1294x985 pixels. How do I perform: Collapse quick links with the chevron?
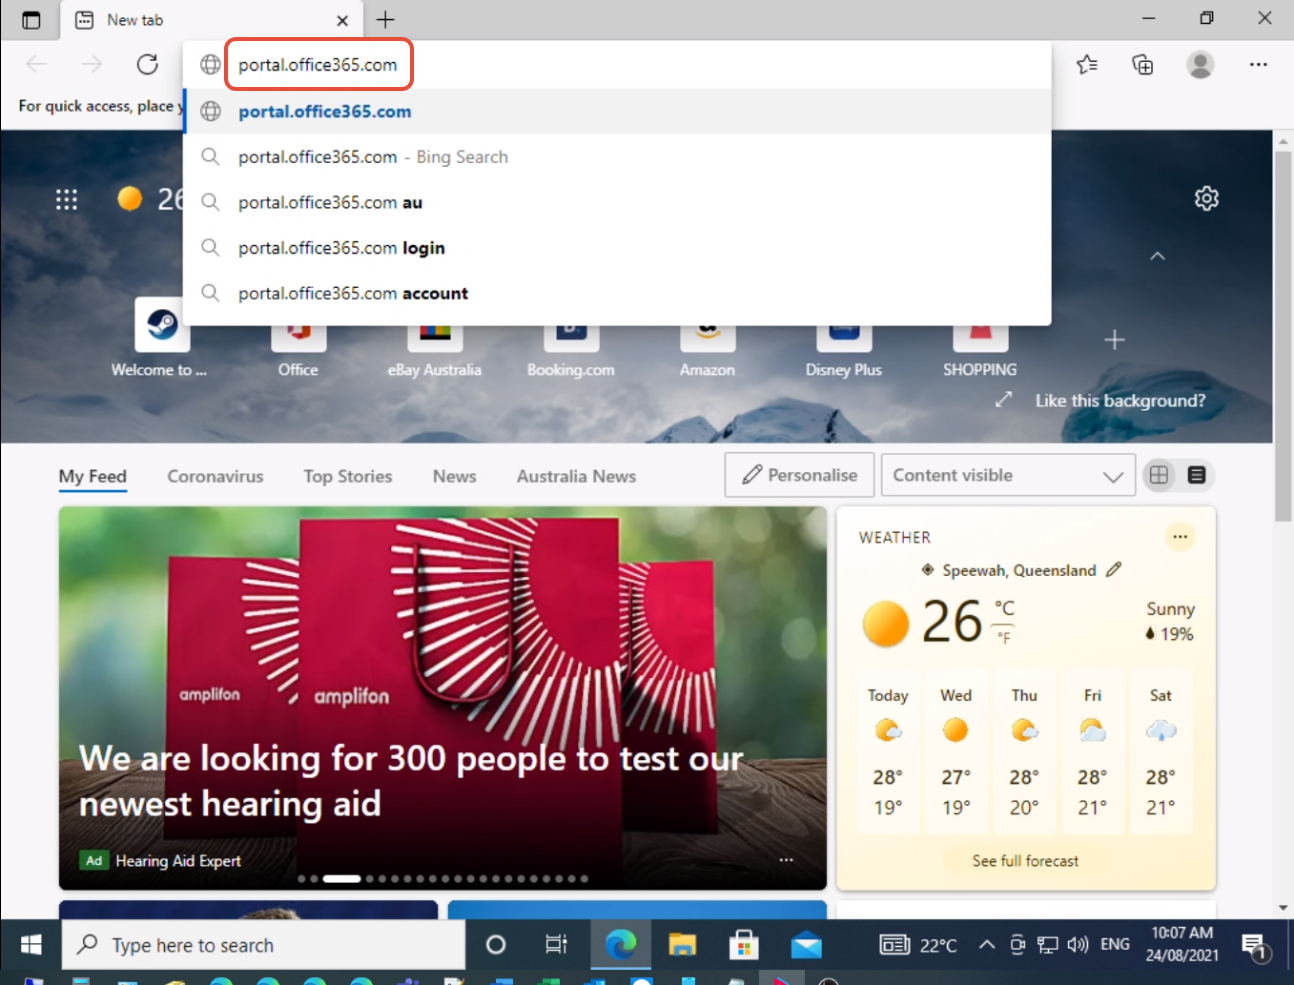point(1157,256)
